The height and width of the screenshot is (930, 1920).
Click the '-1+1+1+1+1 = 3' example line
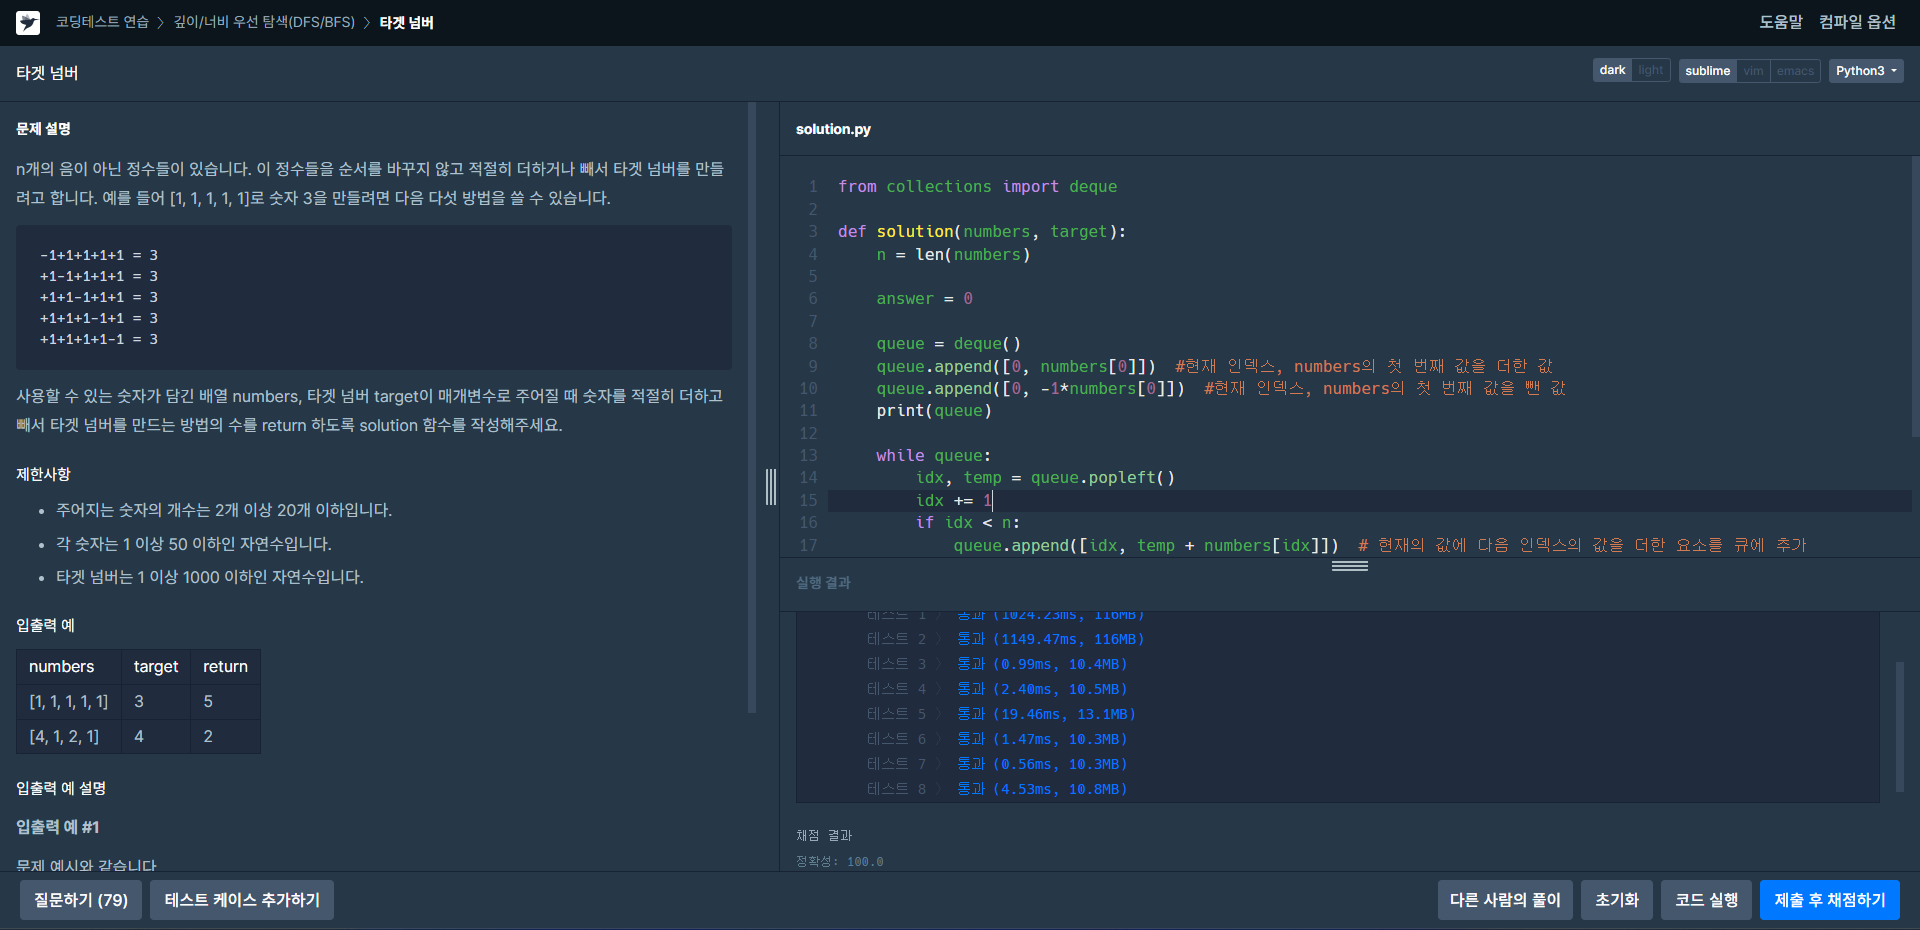(x=99, y=255)
